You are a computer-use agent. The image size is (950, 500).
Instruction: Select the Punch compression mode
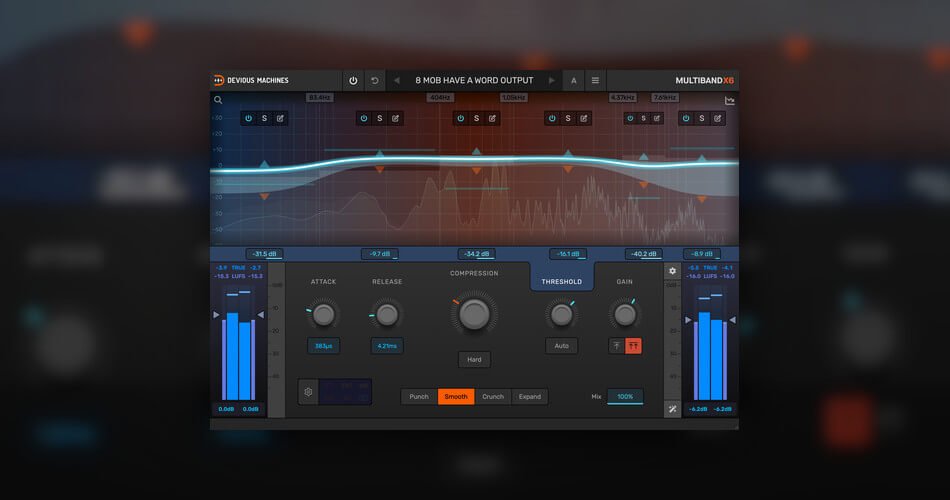tap(419, 397)
